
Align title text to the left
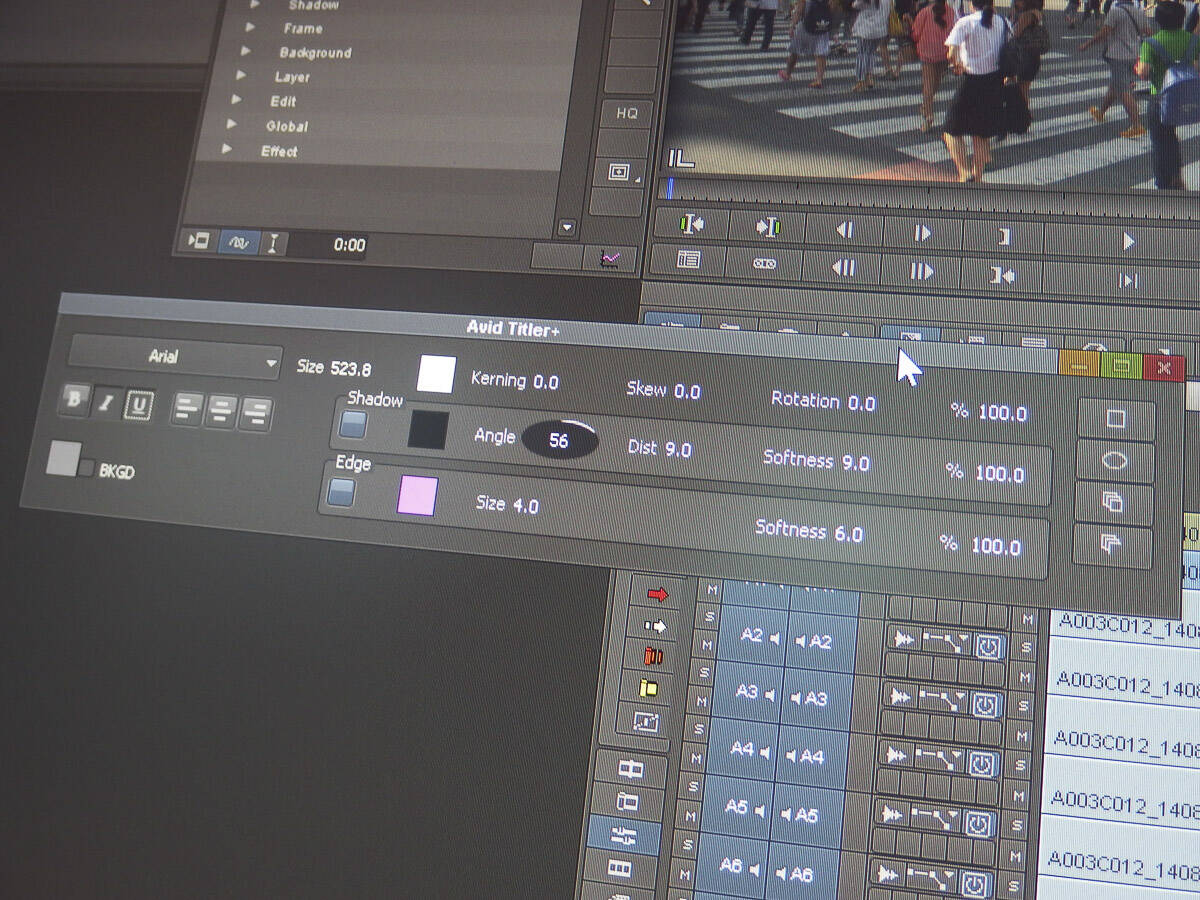189,407
